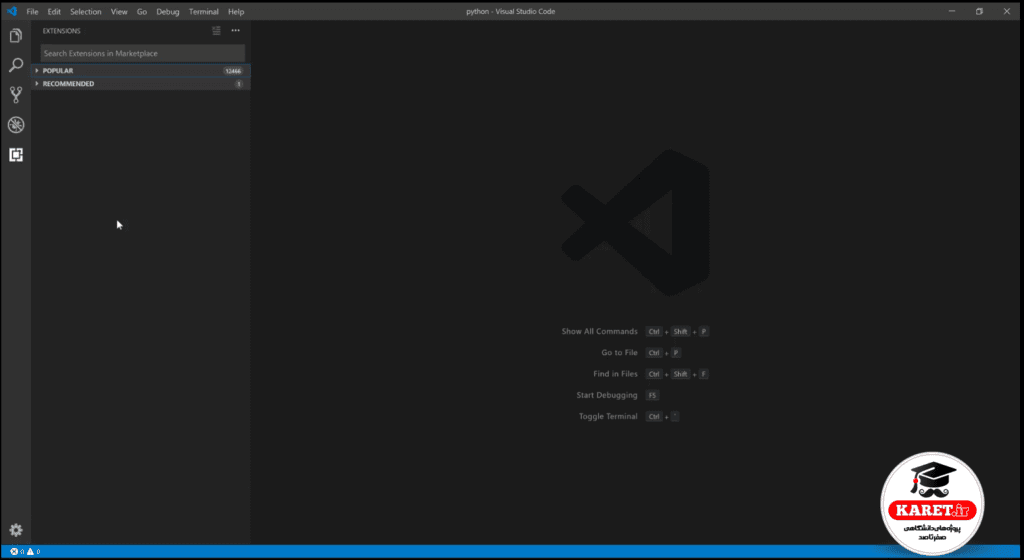Screen dimensions: 1024x560
Task: Open the Help menu
Action: (x=236, y=12)
